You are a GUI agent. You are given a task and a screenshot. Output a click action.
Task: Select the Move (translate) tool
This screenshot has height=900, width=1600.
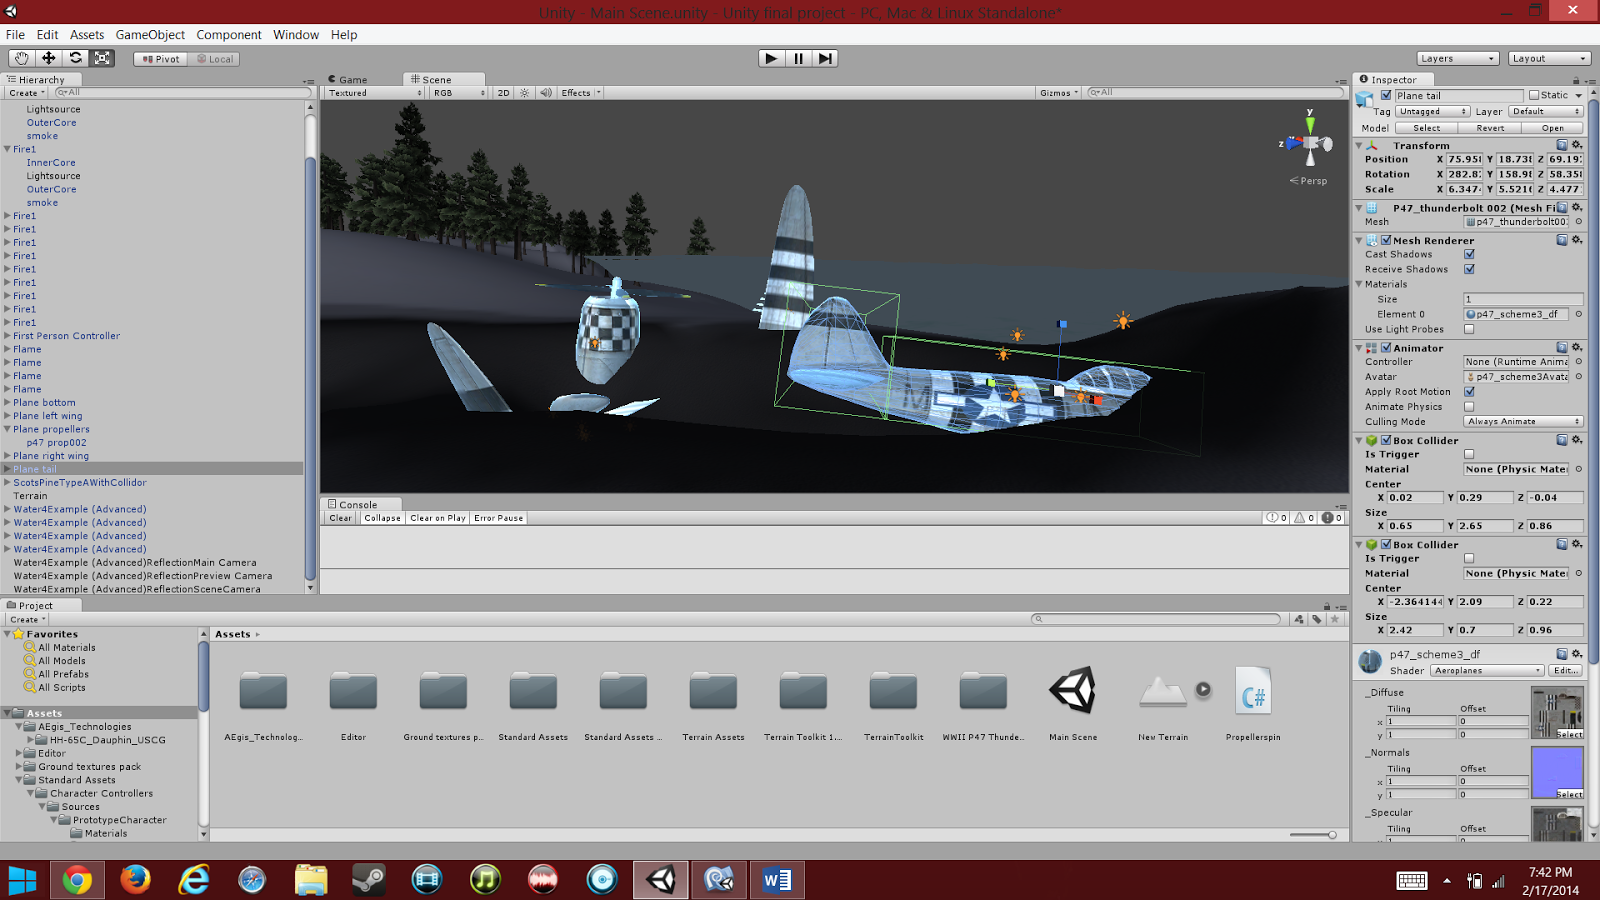(48, 59)
